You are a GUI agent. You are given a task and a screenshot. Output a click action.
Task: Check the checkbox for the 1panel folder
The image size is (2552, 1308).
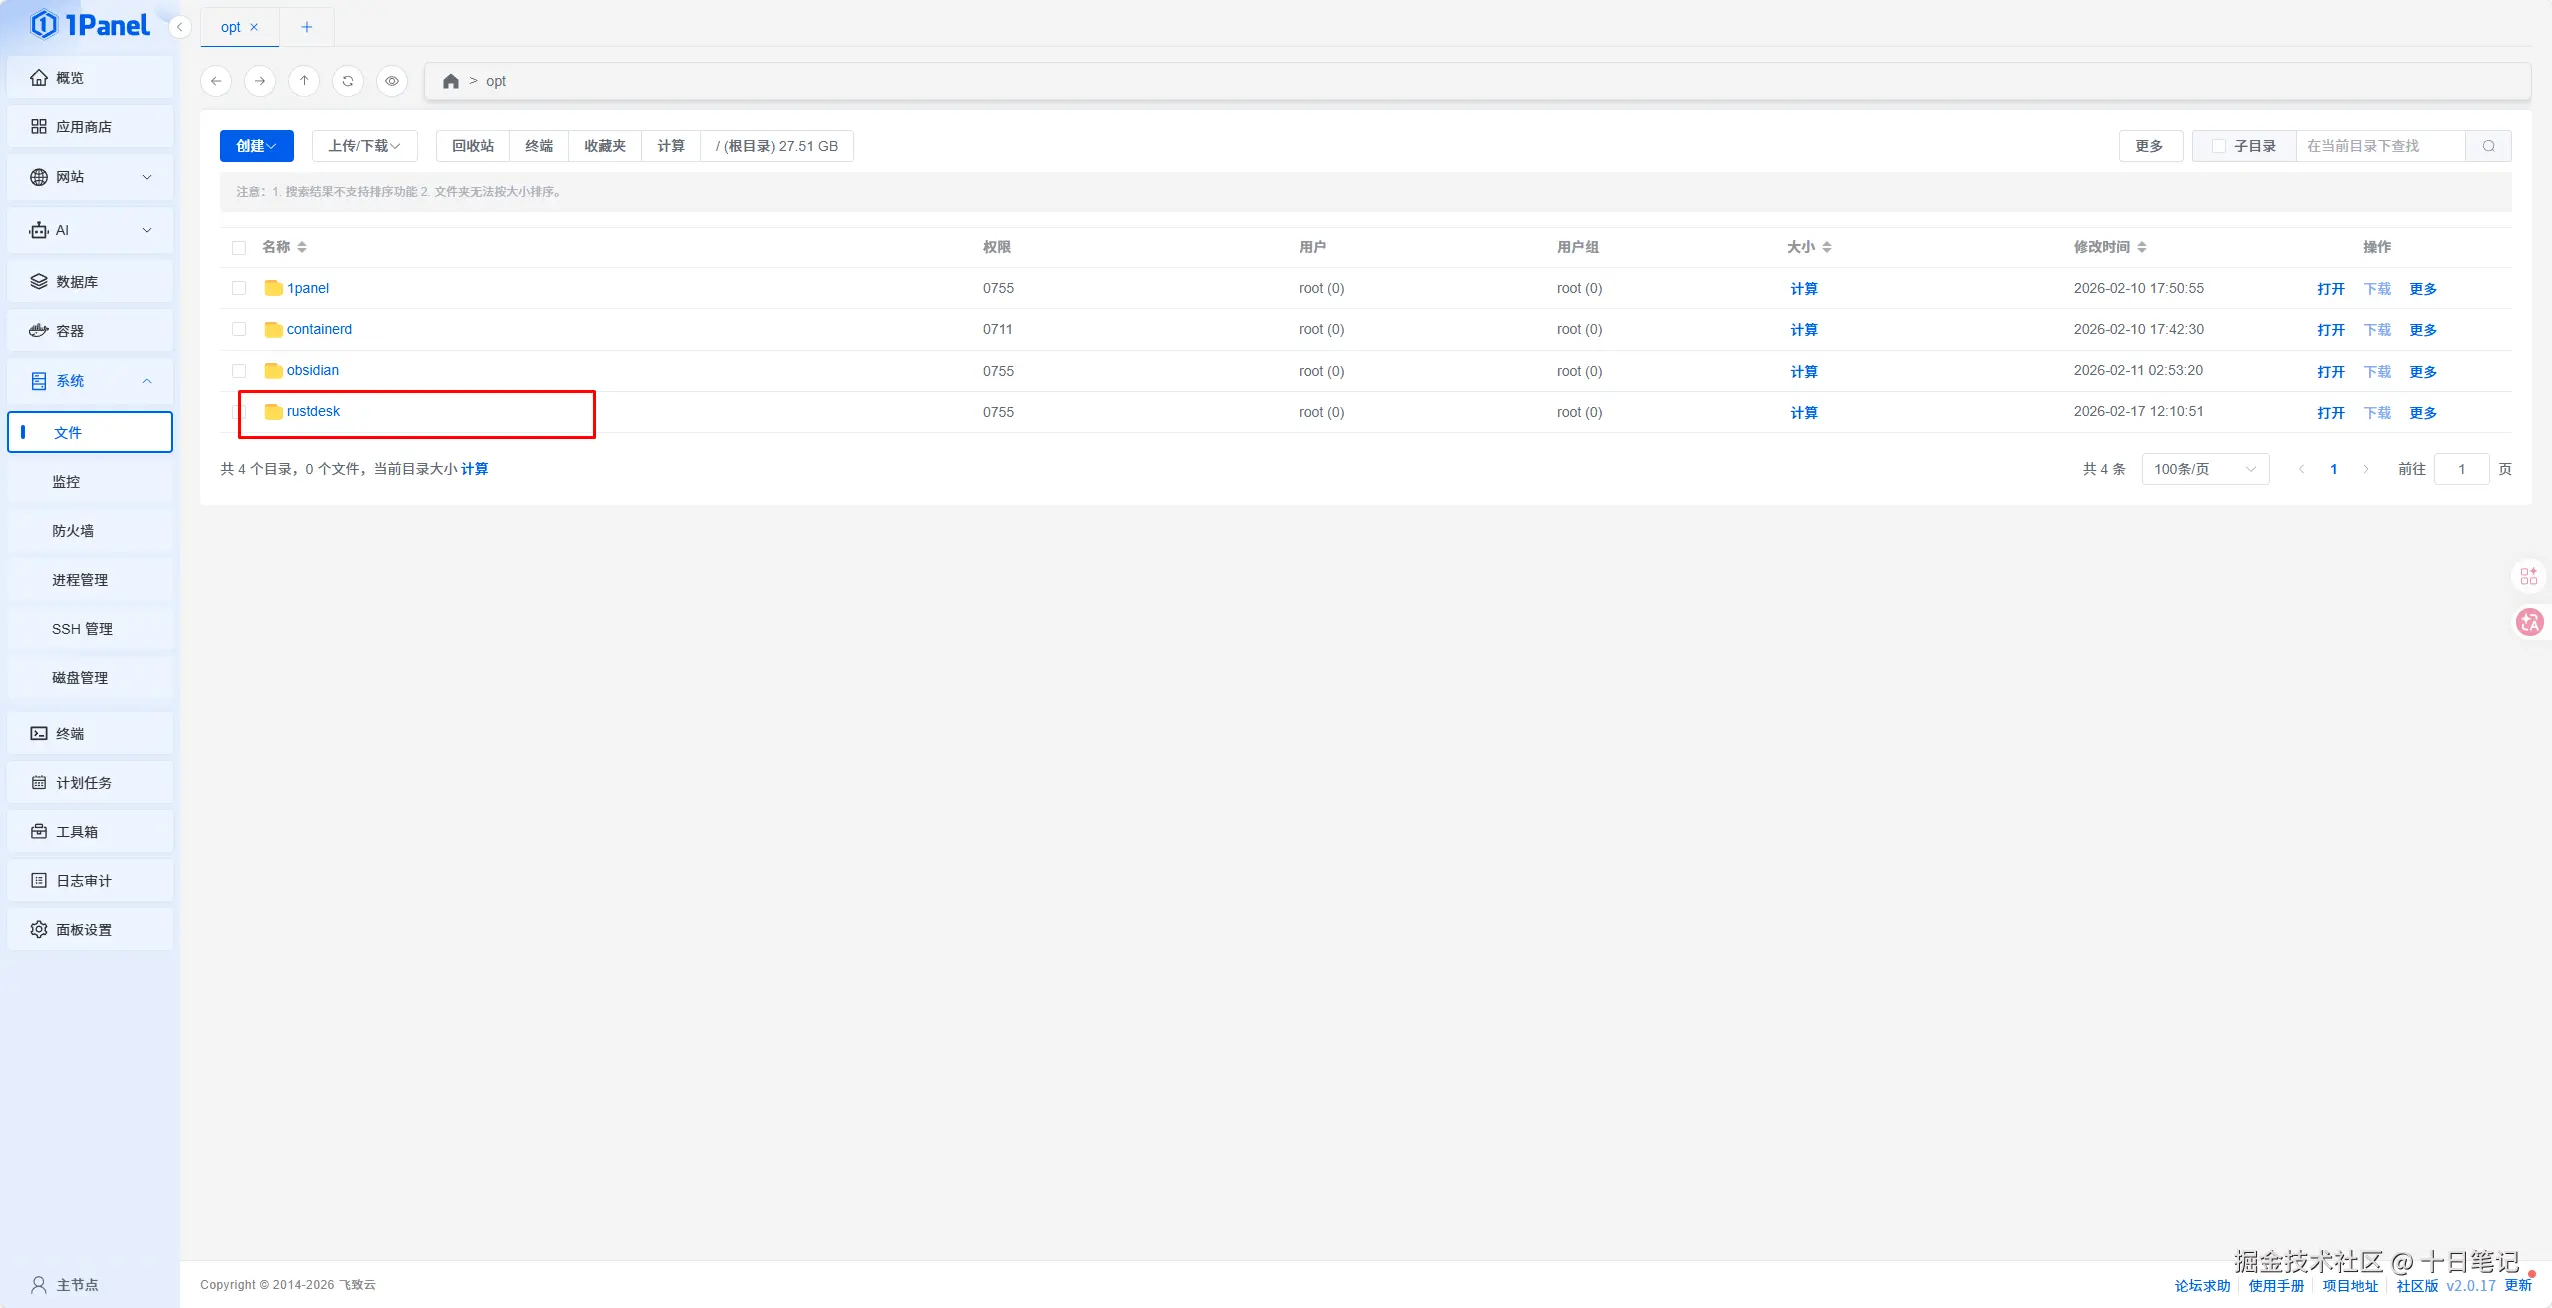point(239,288)
